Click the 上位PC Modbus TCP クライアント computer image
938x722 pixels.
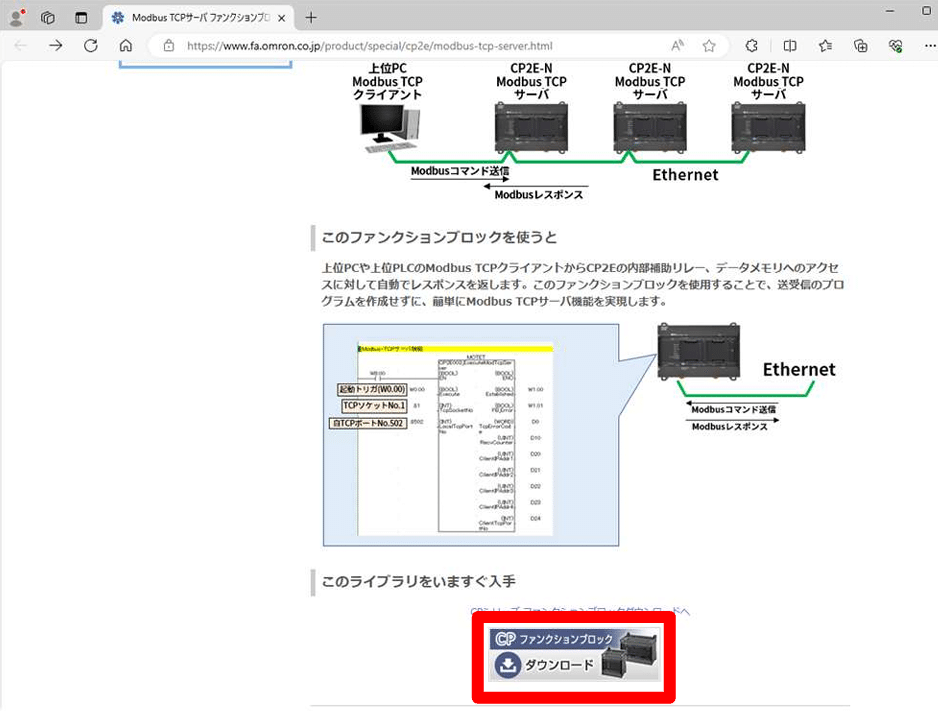click(389, 128)
